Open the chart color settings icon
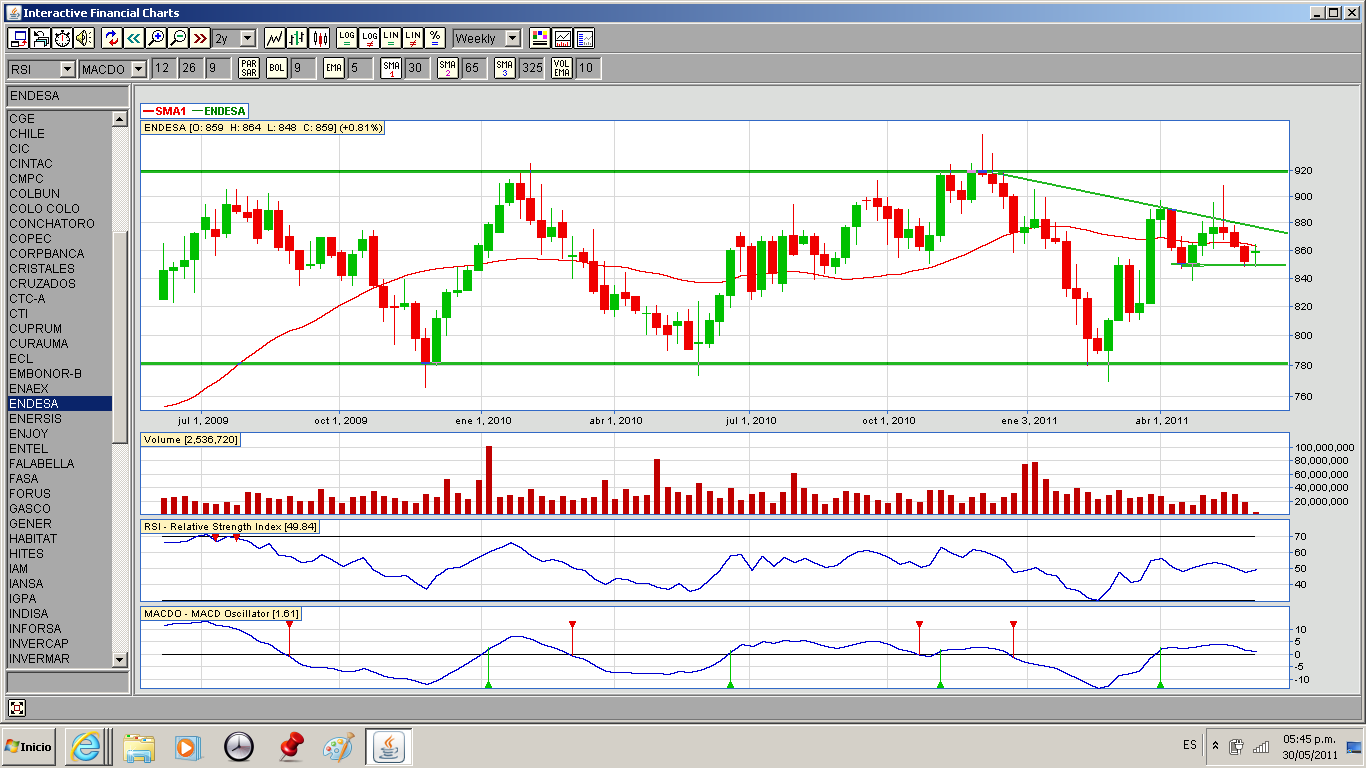 (540, 38)
